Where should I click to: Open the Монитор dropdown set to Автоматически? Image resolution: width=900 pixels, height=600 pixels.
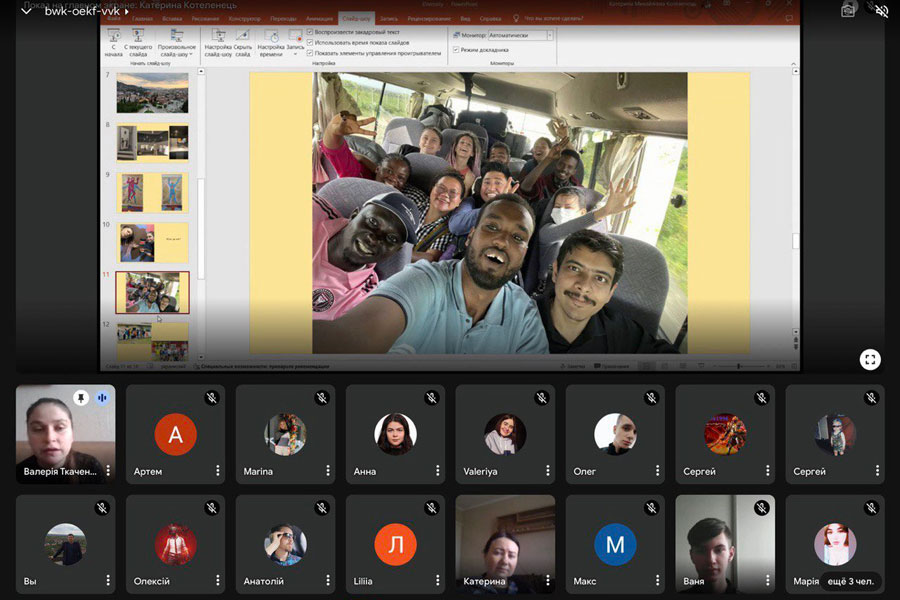click(x=549, y=35)
